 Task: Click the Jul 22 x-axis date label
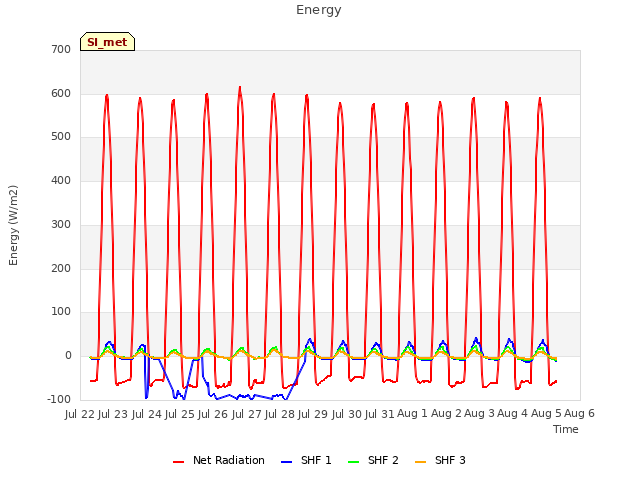pyautogui.click(x=80, y=414)
